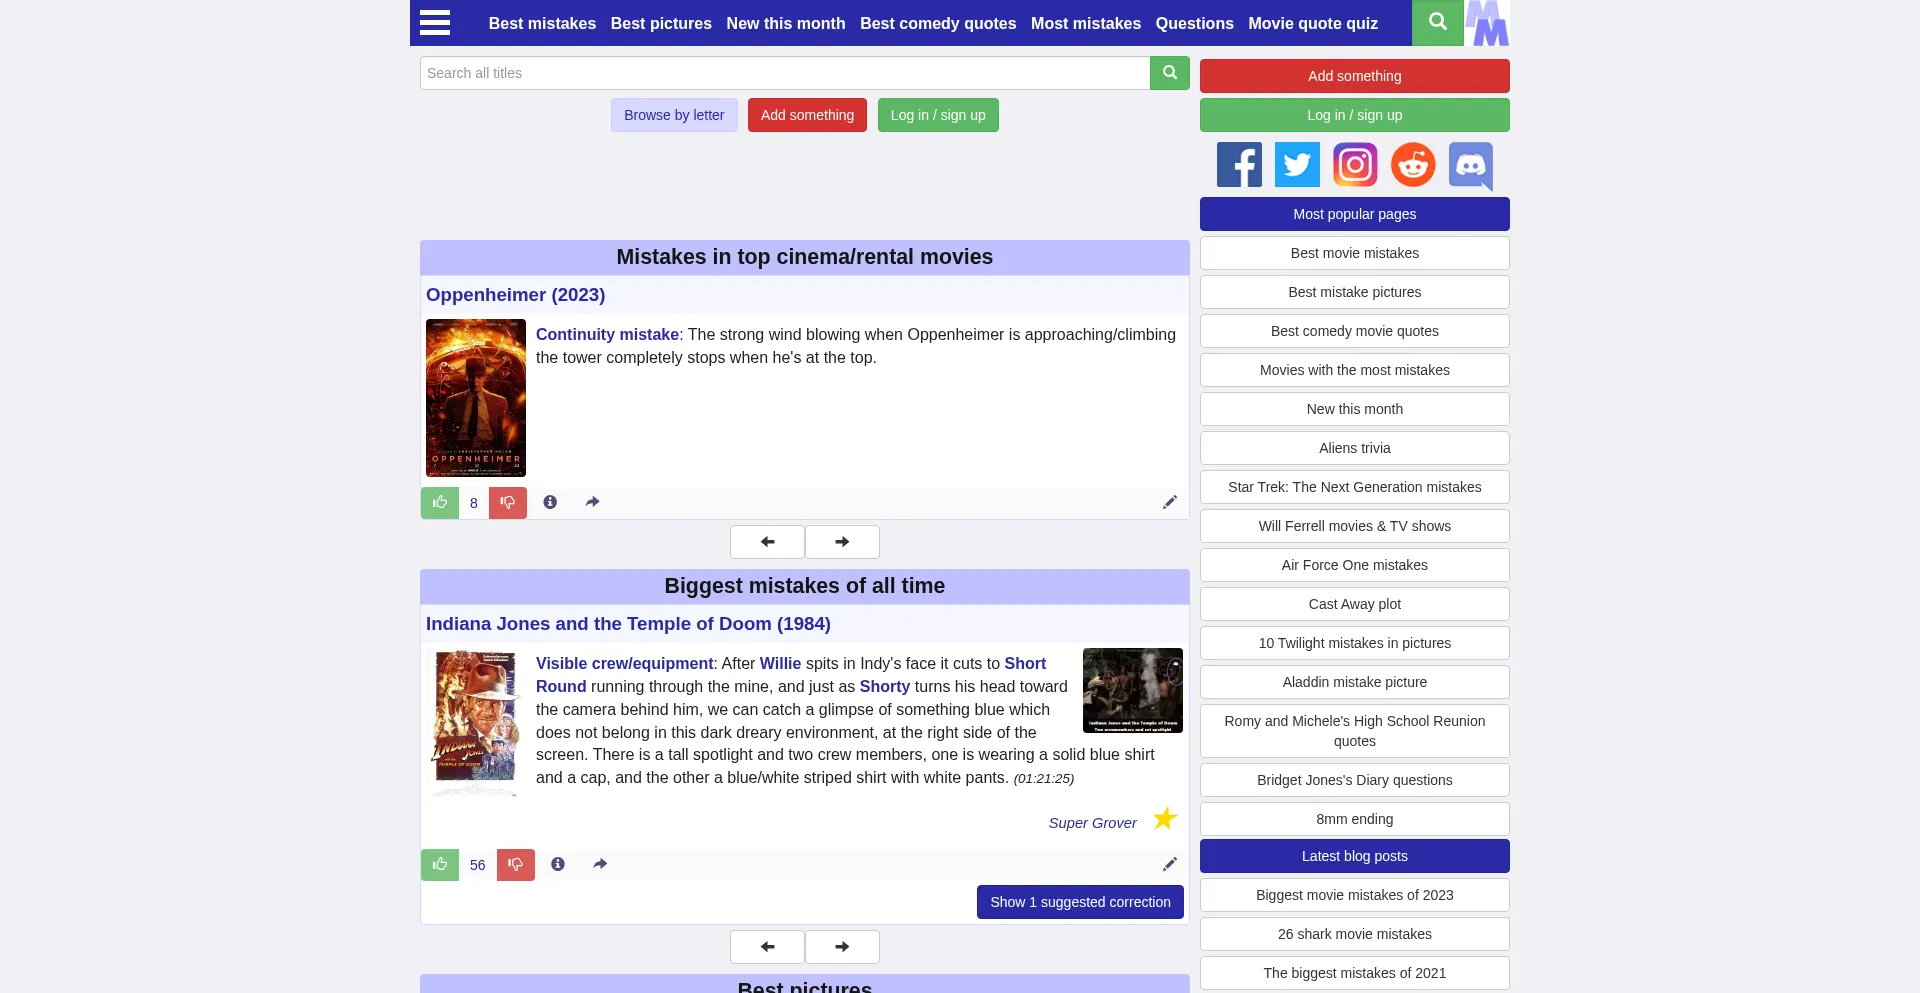The image size is (1920, 993).
Task: Open the Discord server icon
Action: pyautogui.click(x=1471, y=166)
